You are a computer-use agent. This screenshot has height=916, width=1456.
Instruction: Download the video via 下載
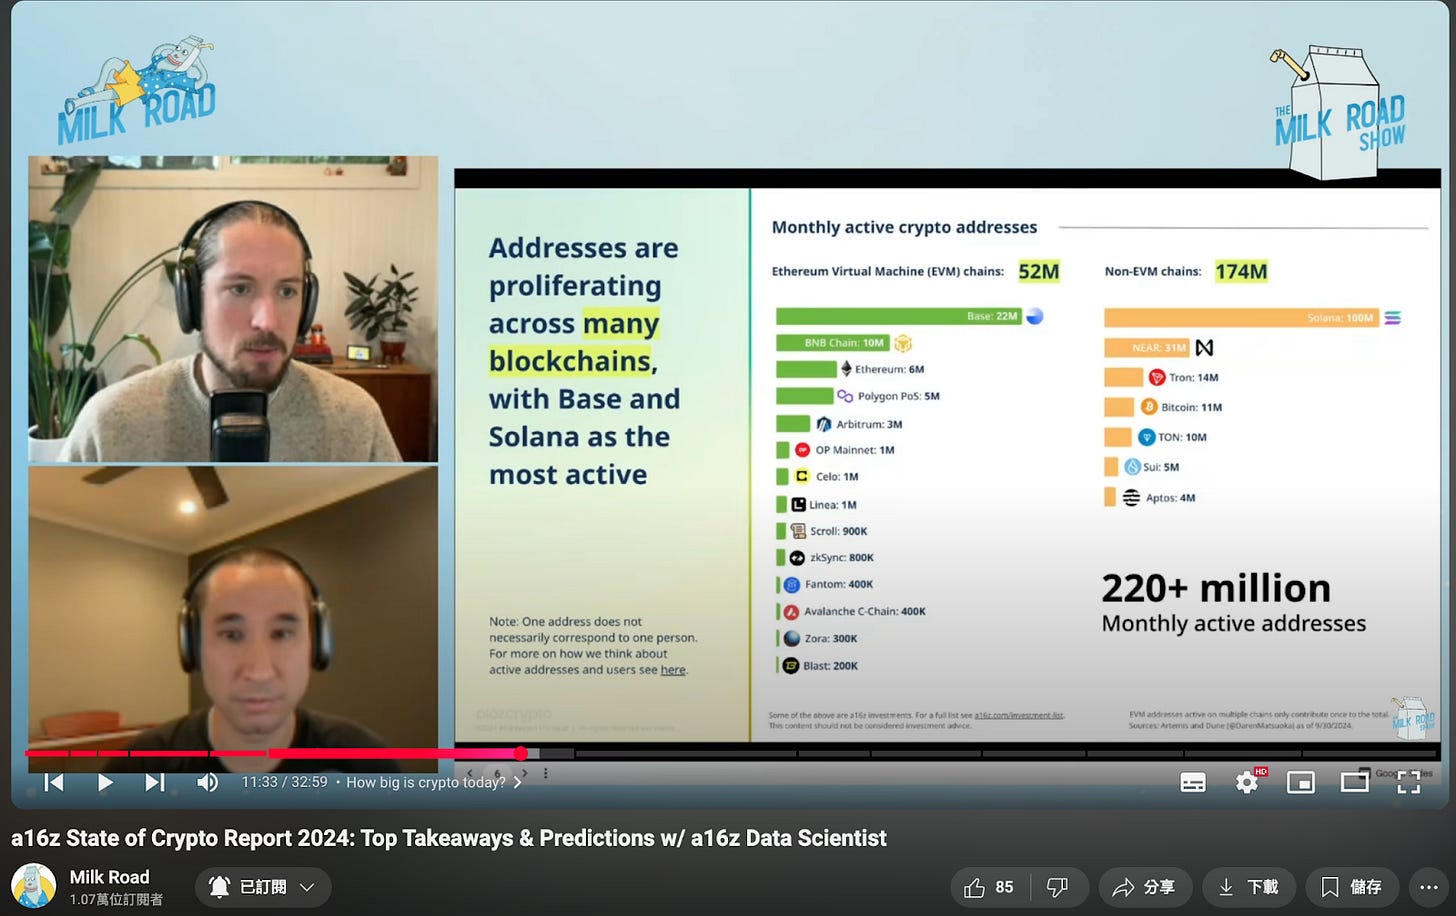[1249, 887]
